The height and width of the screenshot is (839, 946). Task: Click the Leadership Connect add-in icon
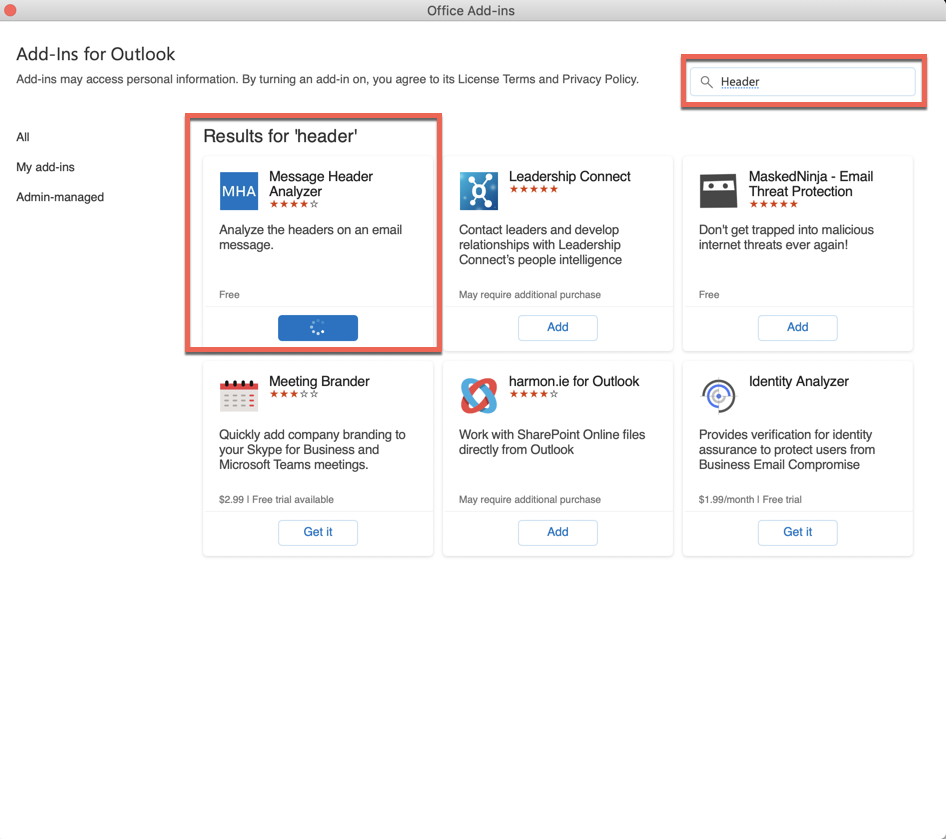478,191
